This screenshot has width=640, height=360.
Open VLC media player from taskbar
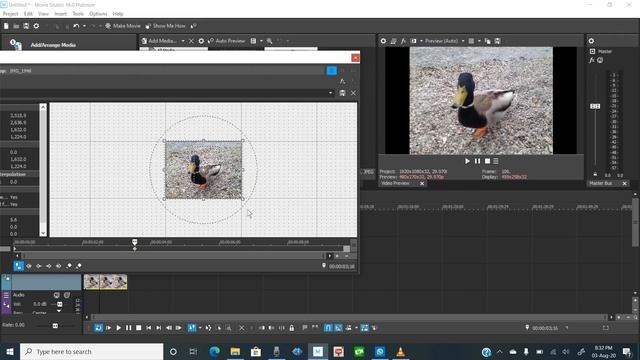coord(400,351)
